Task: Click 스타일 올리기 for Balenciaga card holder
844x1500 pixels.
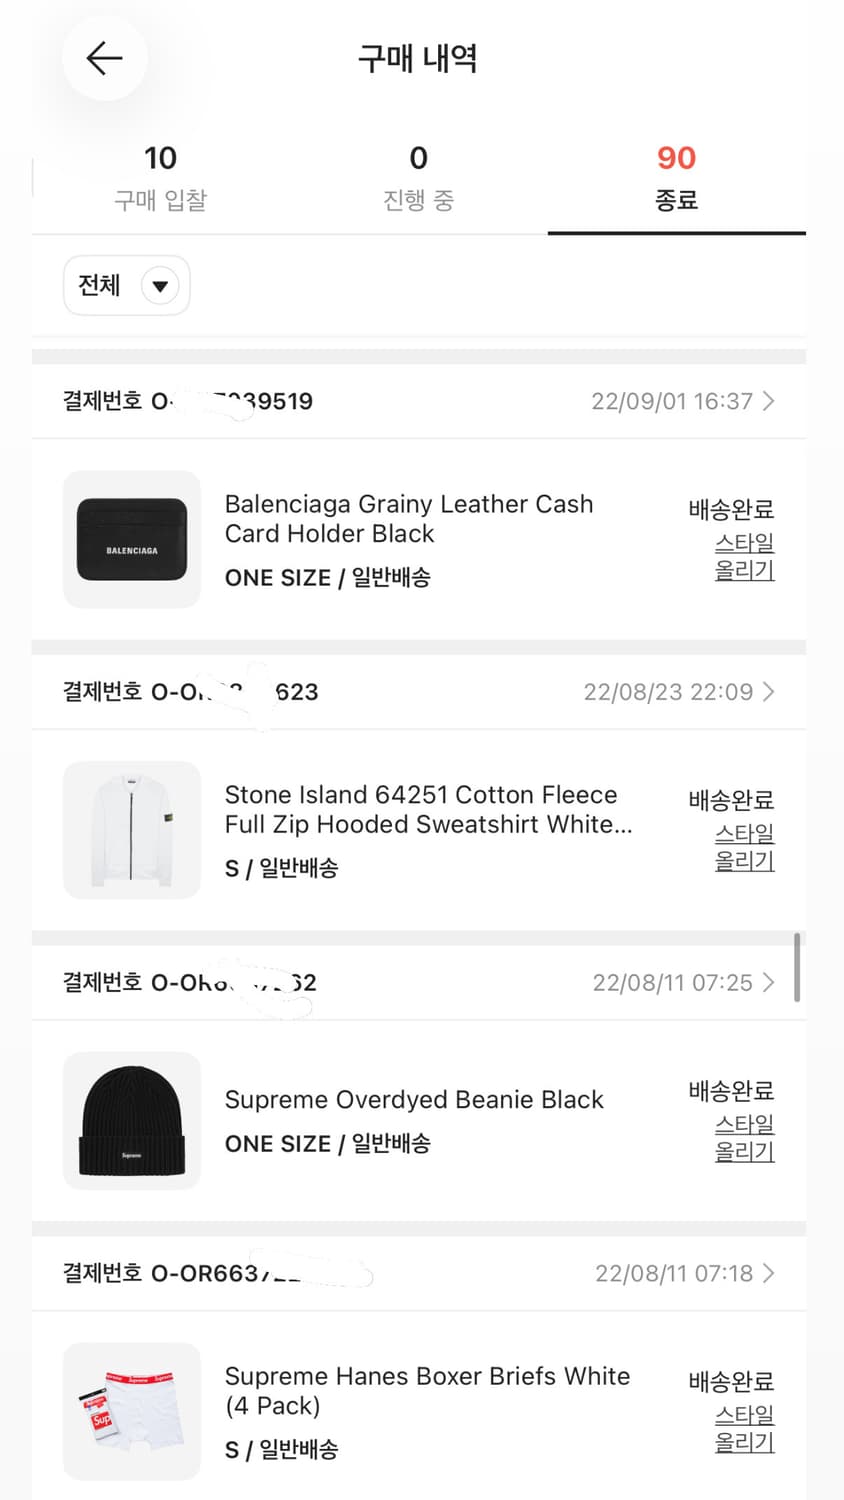Action: (744, 557)
